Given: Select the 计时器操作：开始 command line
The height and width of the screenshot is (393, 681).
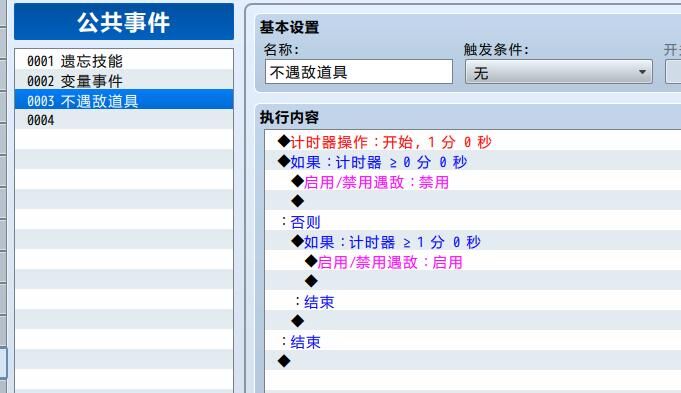Looking at the screenshot, I should pyautogui.click(x=473, y=142).
